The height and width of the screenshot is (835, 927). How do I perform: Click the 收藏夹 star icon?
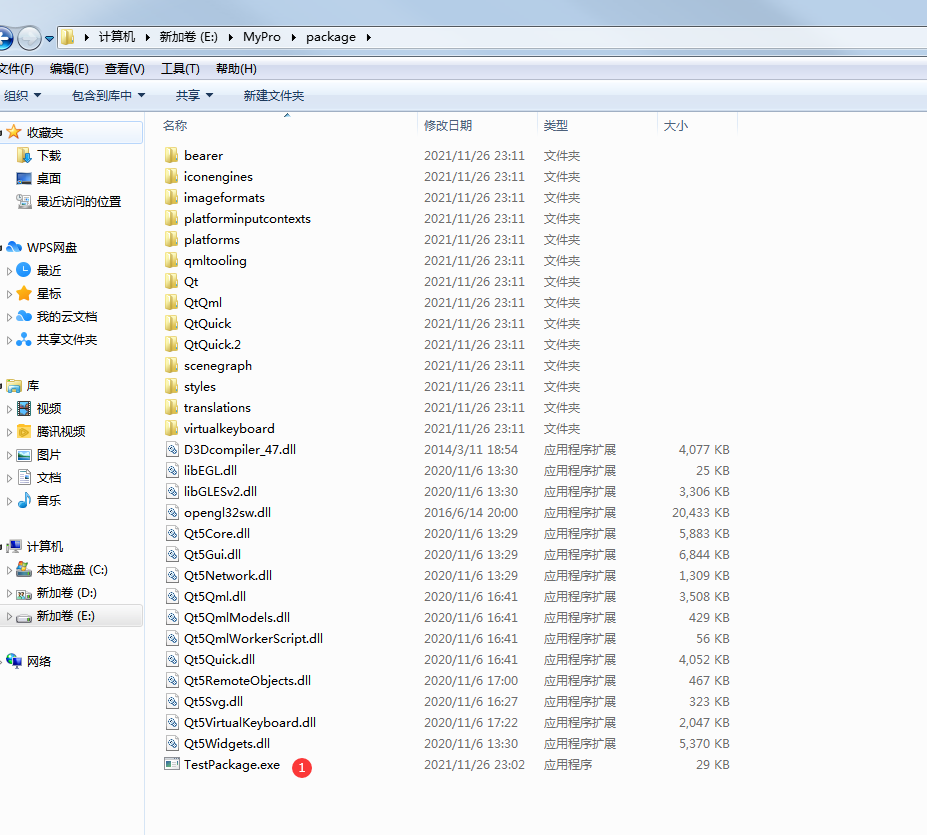tap(14, 132)
